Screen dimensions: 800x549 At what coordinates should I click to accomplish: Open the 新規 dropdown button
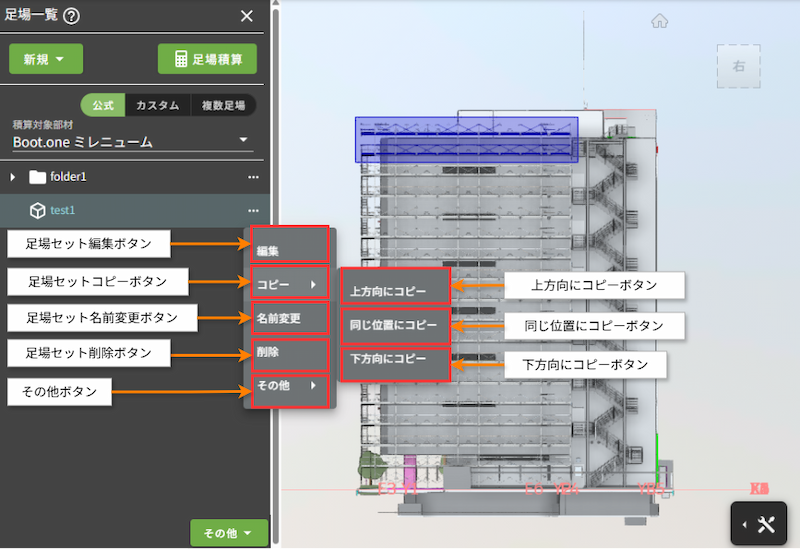pos(45,59)
